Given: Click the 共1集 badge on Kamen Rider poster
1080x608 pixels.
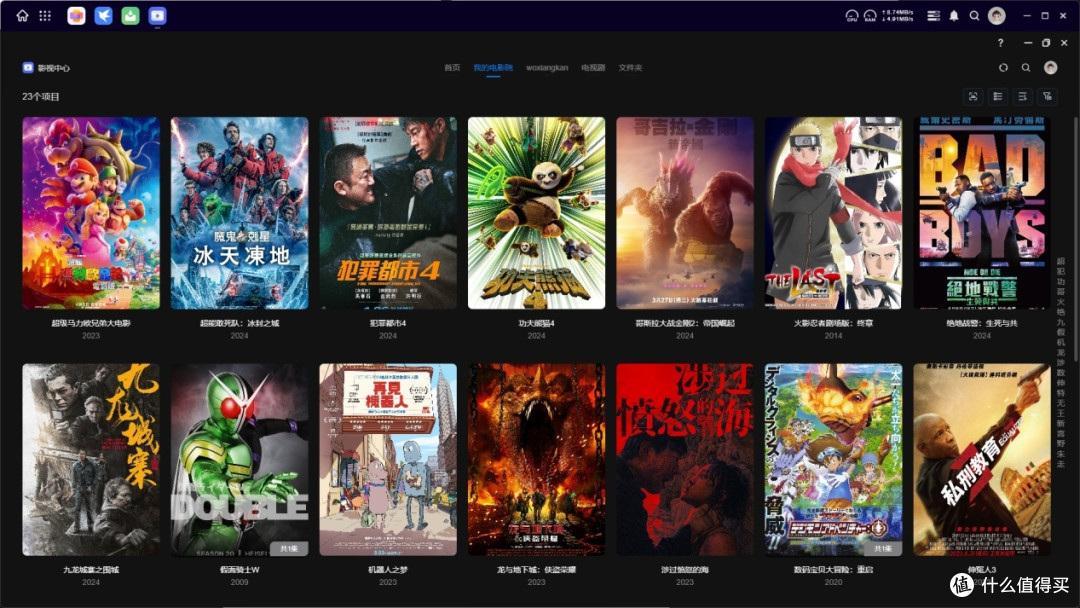Looking at the screenshot, I should click(x=289, y=548).
